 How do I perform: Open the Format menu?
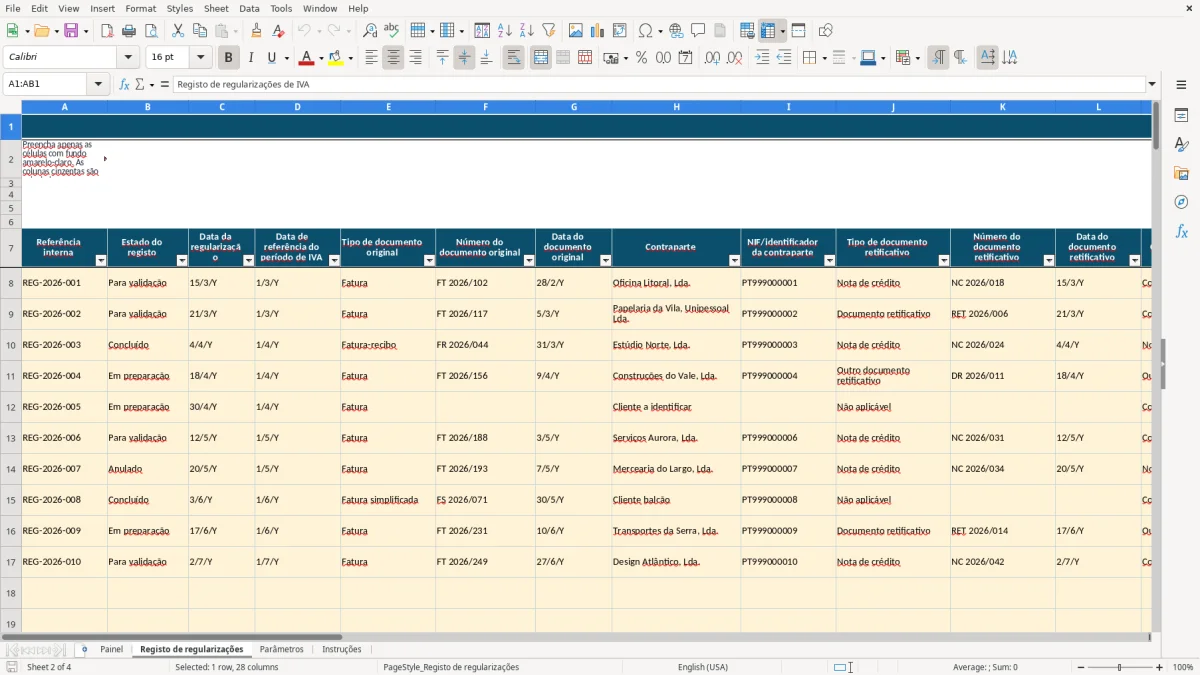[140, 8]
